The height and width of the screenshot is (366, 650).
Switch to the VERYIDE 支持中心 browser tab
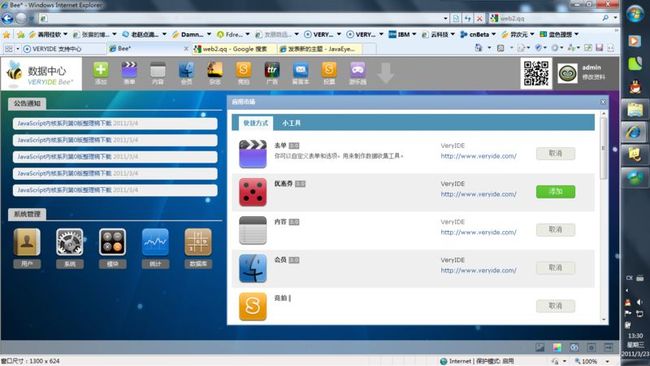click(62, 48)
